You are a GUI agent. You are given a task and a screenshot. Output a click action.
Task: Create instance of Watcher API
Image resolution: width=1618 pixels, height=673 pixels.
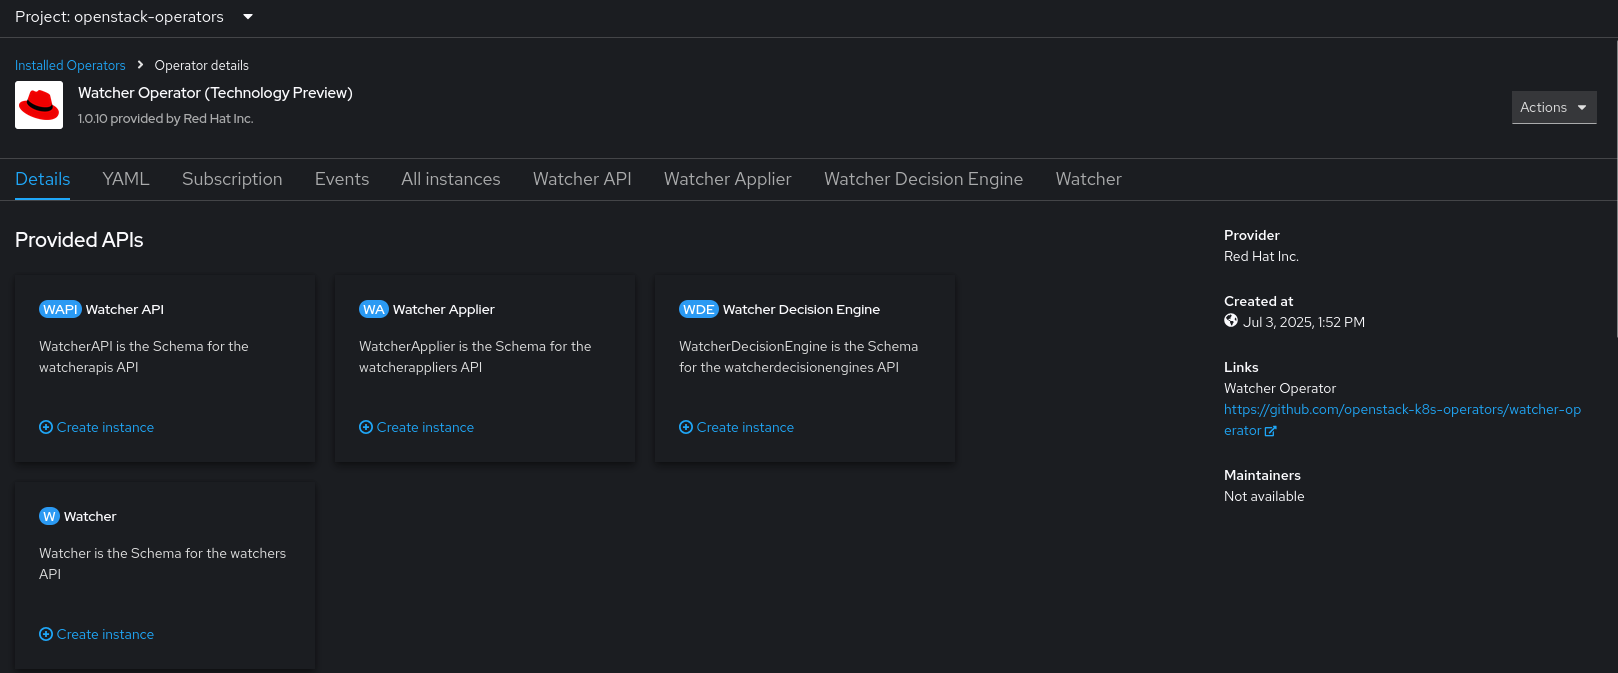(x=97, y=427)
